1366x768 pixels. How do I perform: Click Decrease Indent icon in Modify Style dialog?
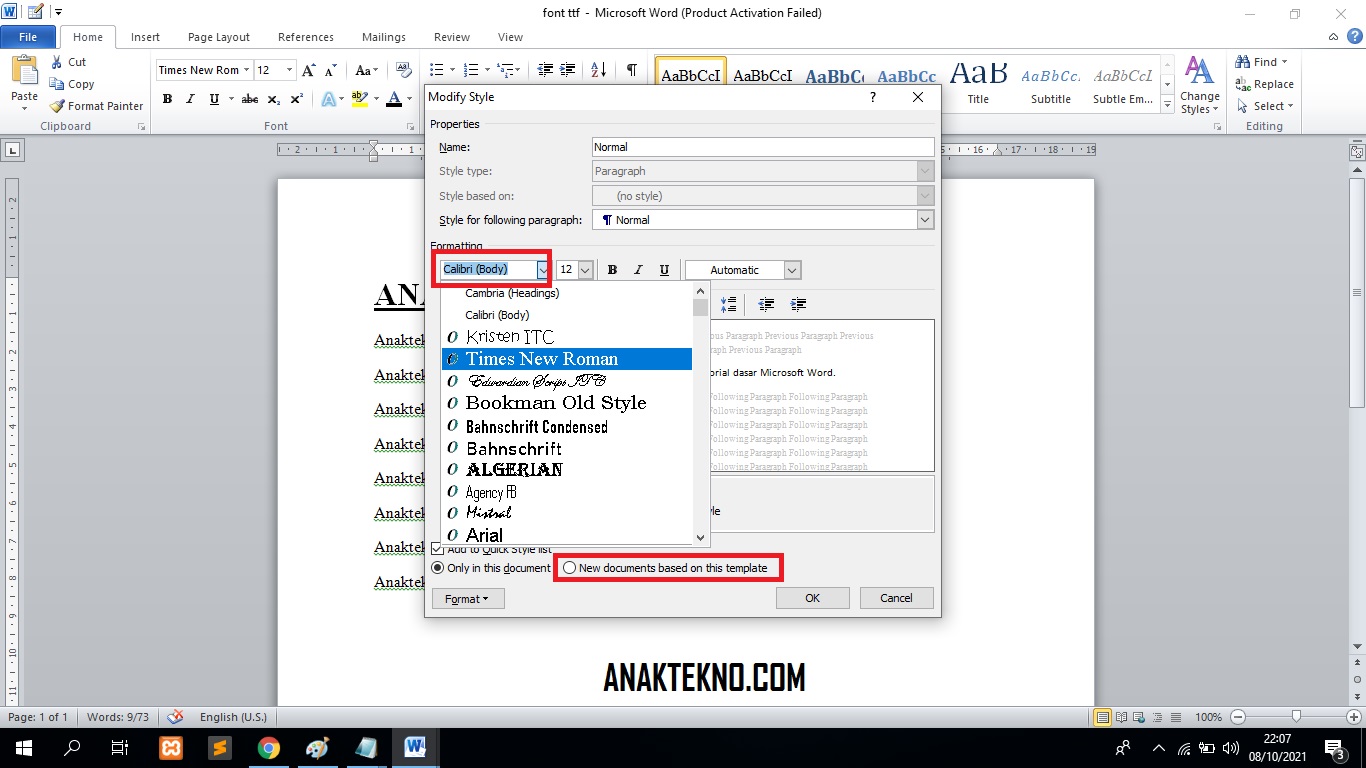pyautogui.click(x=766, y=304)
